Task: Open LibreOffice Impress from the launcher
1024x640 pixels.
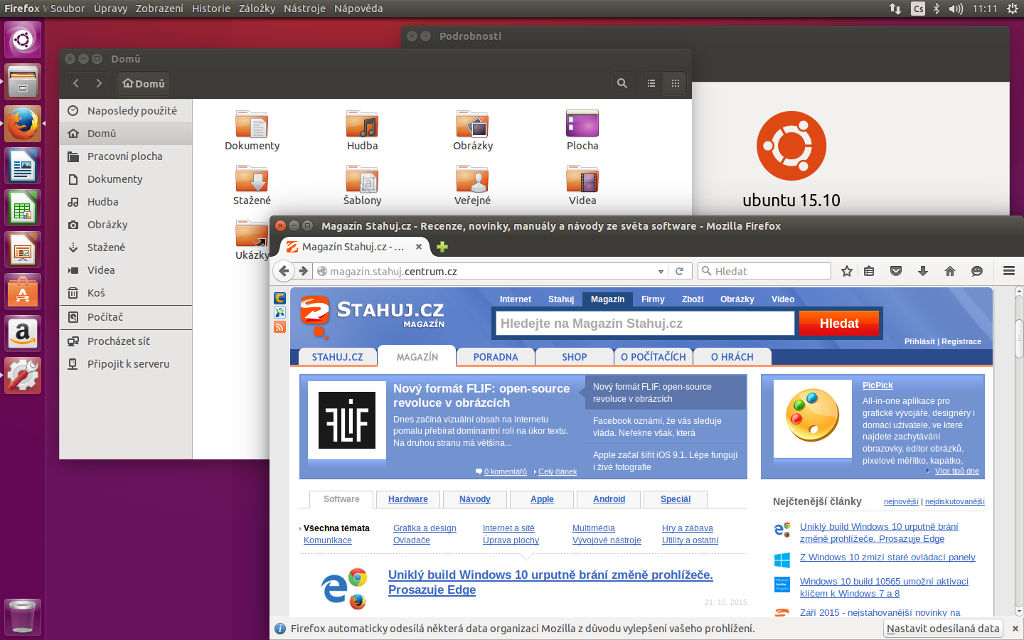Action: [x=23, y=249]
